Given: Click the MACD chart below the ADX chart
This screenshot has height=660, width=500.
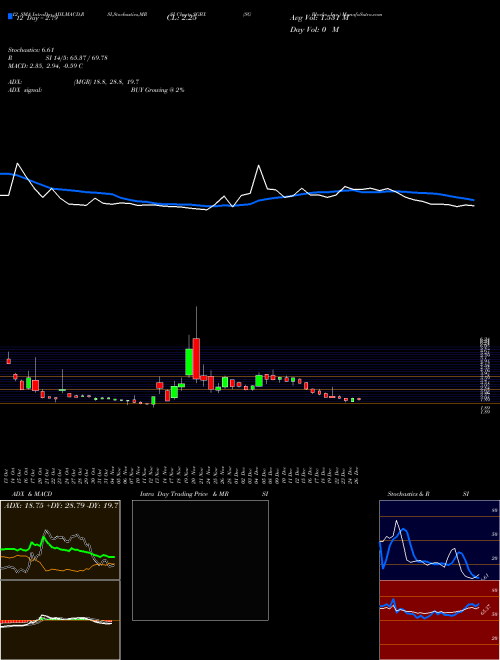Looking at the screenshot, I should pos(60,620).
